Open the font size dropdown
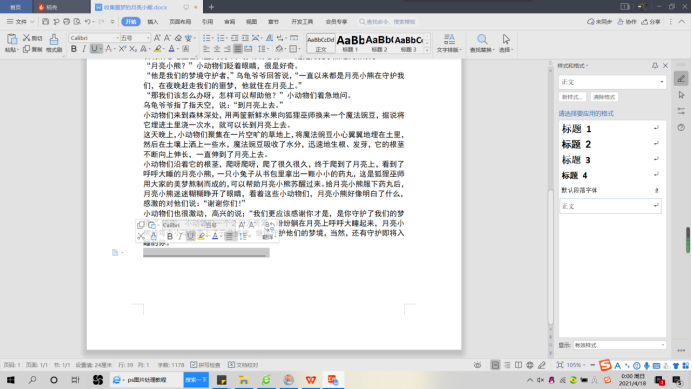Viewport: 692px width, 389px height. pyautogui.click(x=147, y=38)
